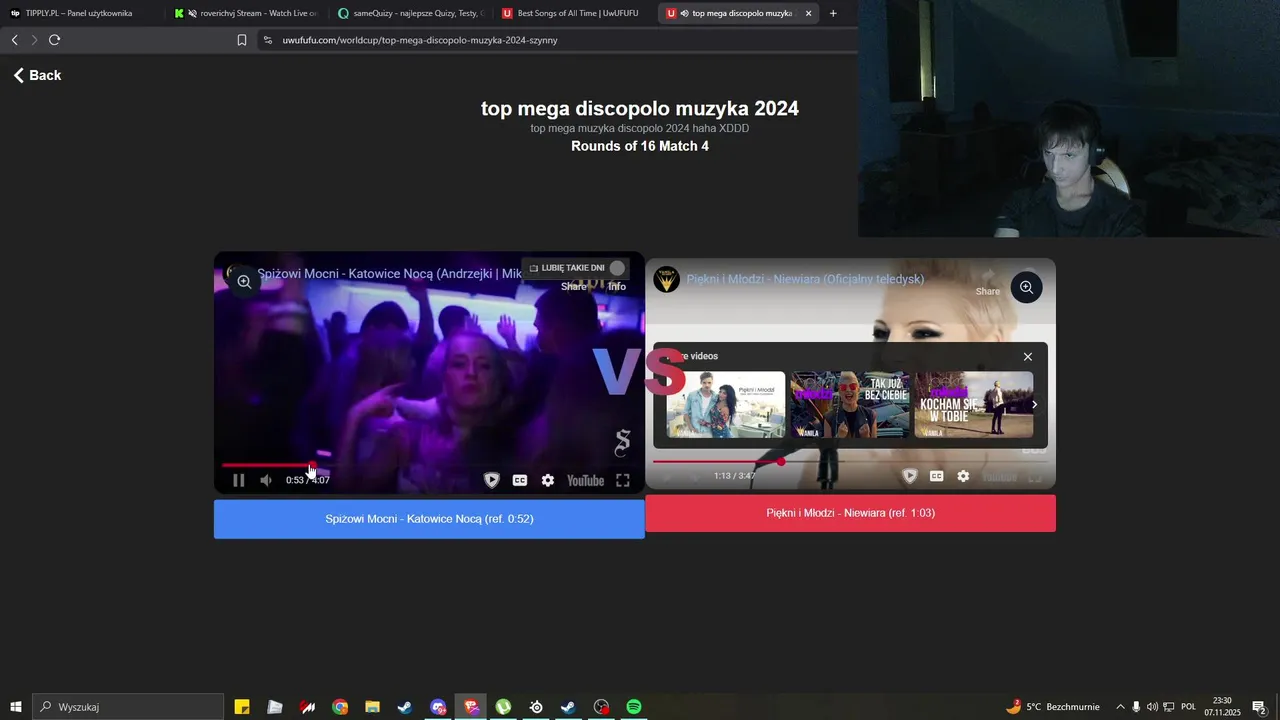Vote for Spiżowi Mocni - Katowice Nocą

pos(429,519)
